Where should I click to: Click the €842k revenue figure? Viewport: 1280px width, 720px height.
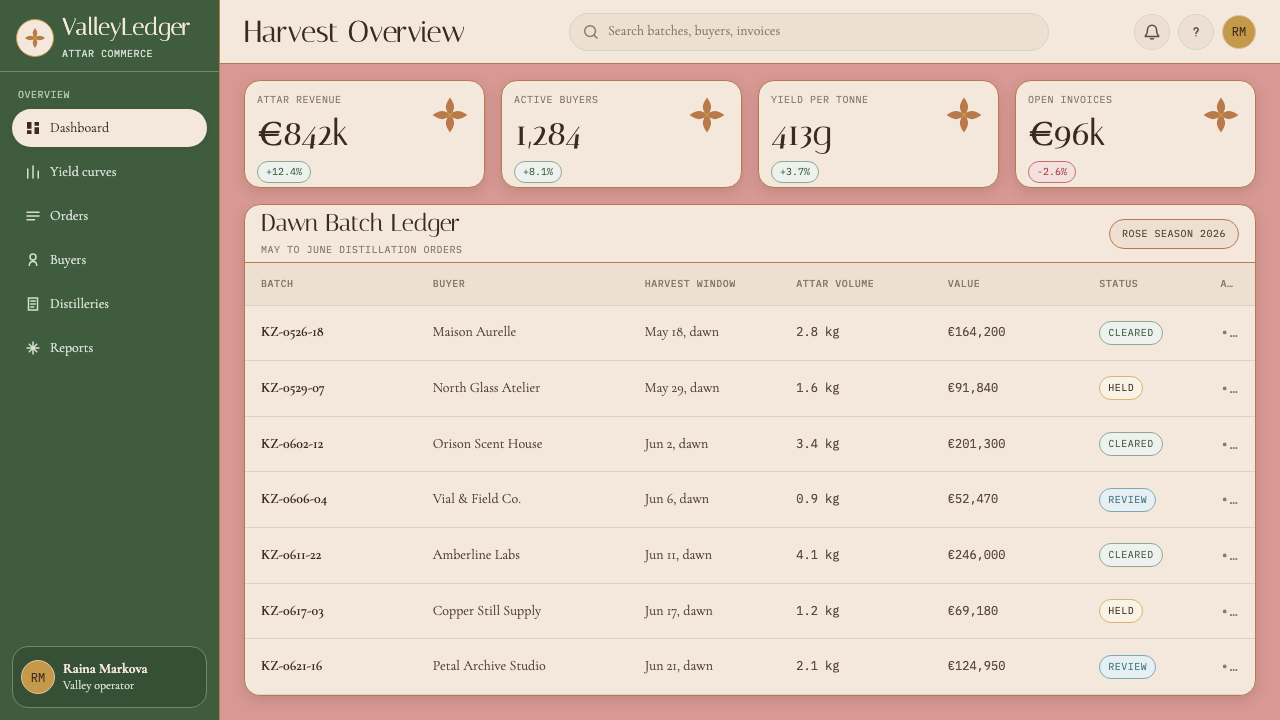point(303,134)
